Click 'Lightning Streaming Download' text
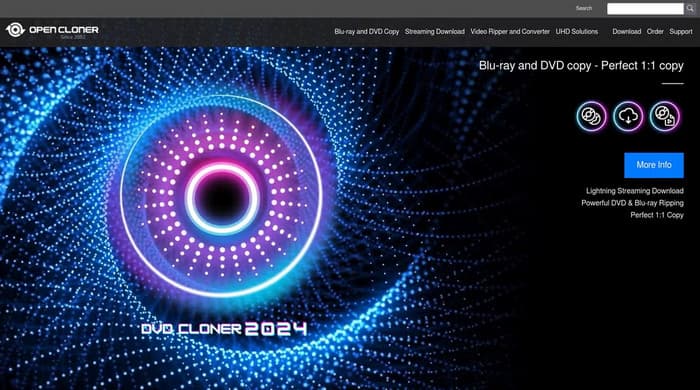This screenshot has width=700, height=390. [x=634, y=191]
